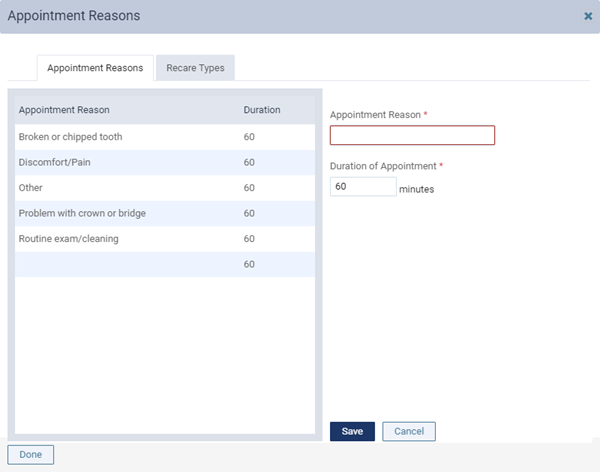Select the Appointment Reasons tab
This screenshot has height=472, width=600.
[95, 68]
